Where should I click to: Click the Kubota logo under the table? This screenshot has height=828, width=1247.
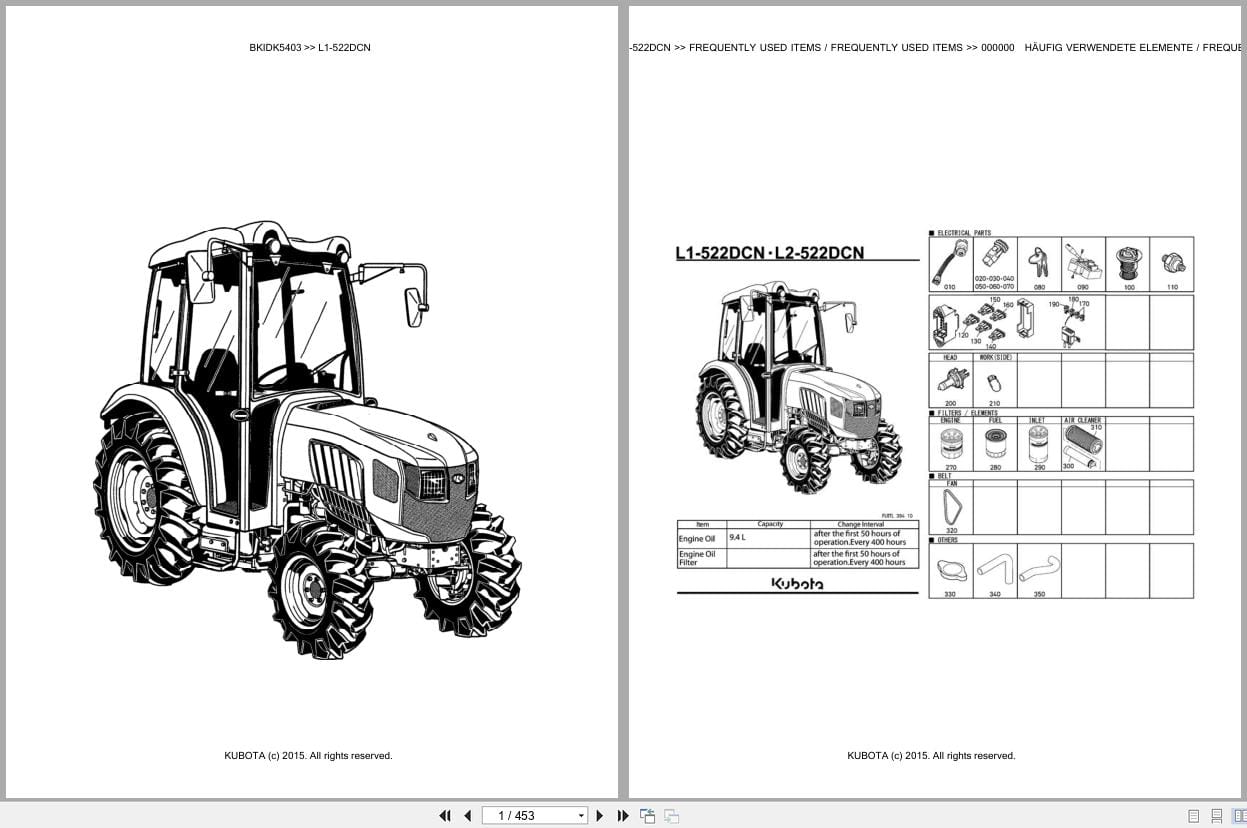[x=798, y=583]
